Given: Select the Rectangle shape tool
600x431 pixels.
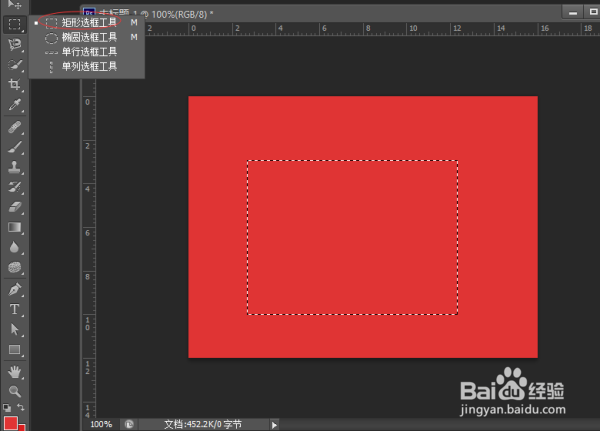Looking at the screenshot, I should [15, 349].
